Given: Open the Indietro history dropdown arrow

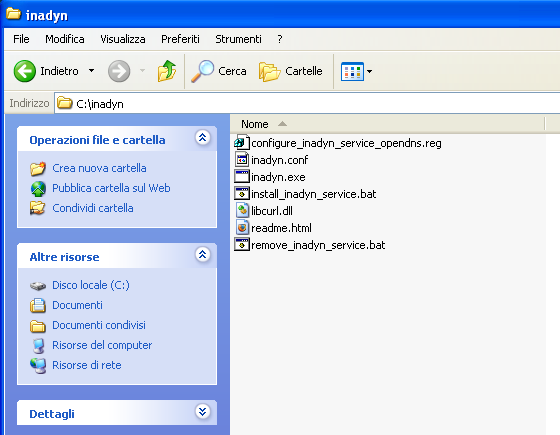Looking at the screenshot, I should pyautogui.click(x=91, y=71).
